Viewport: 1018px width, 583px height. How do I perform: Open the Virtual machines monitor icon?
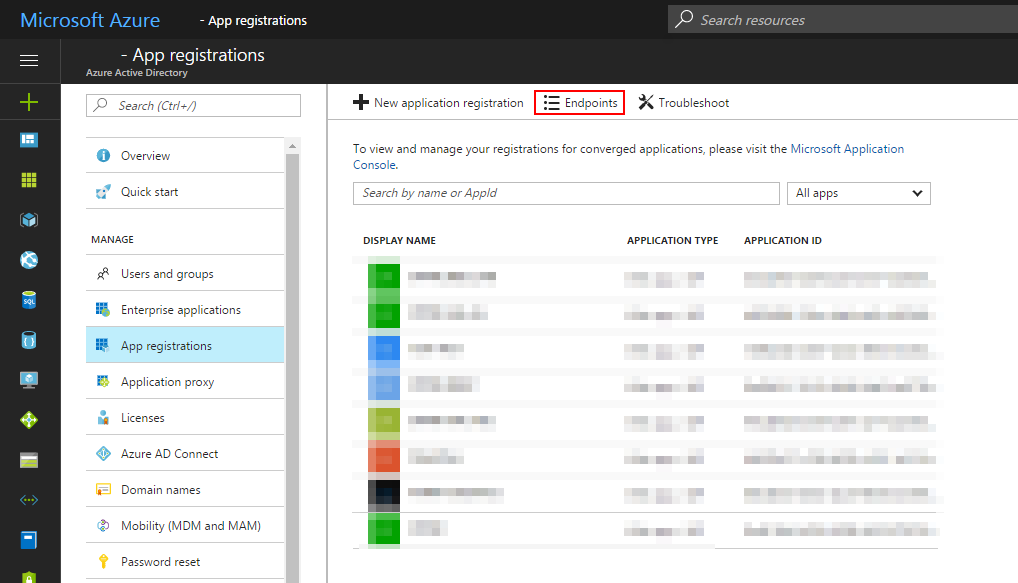coord(29,380)
